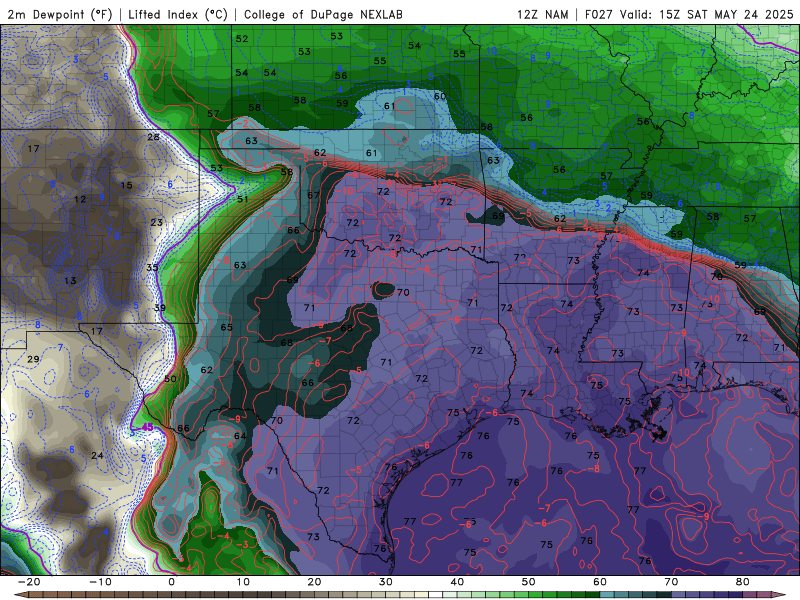Click the 20 tick label on color bar
Screen dimensions: 800x600
coord(314,582)
